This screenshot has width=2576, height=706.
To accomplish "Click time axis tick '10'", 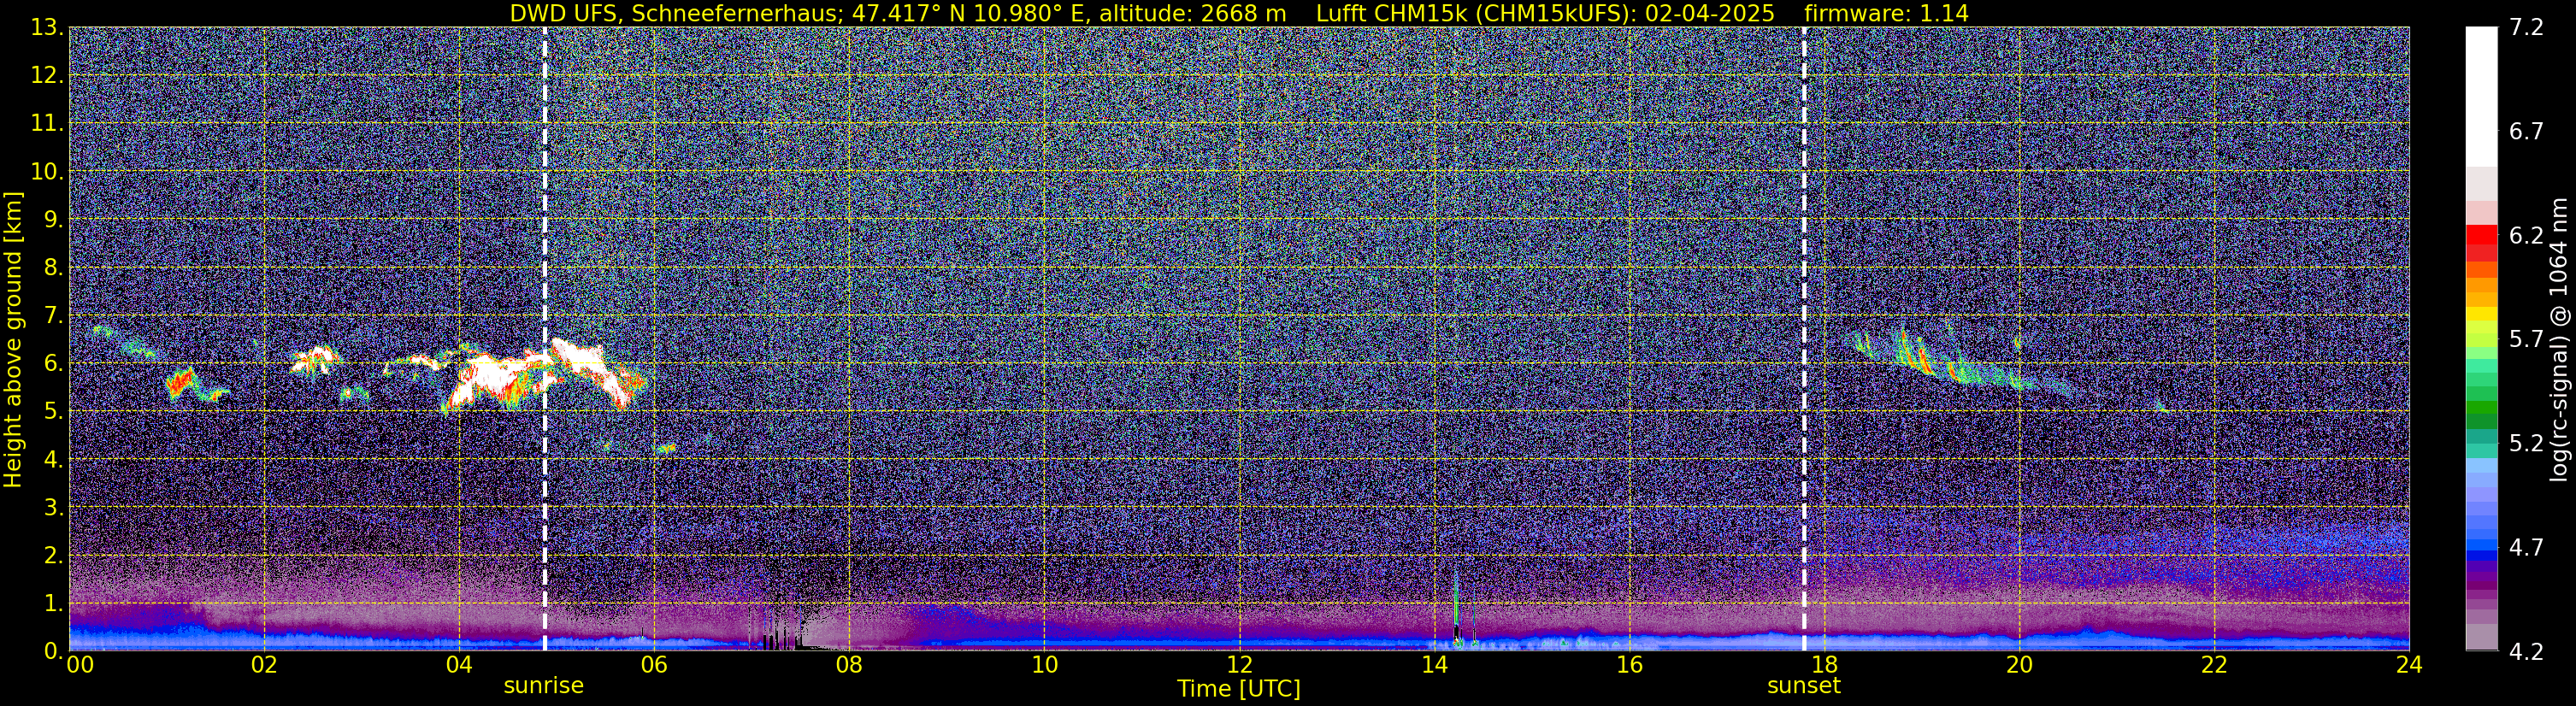I will point(1044,665).
